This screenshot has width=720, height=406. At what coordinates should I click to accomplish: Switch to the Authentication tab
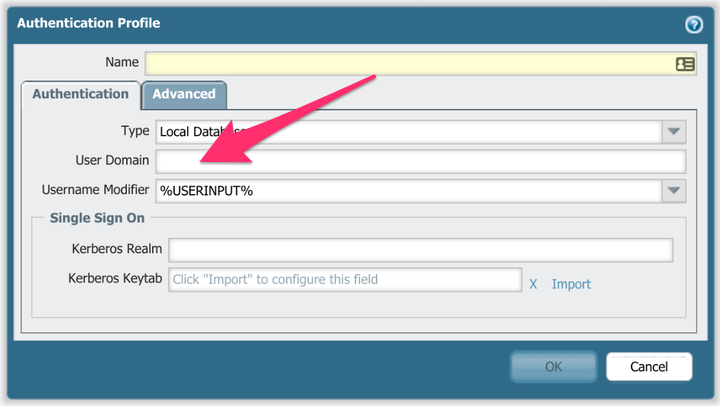click(80, 94)
